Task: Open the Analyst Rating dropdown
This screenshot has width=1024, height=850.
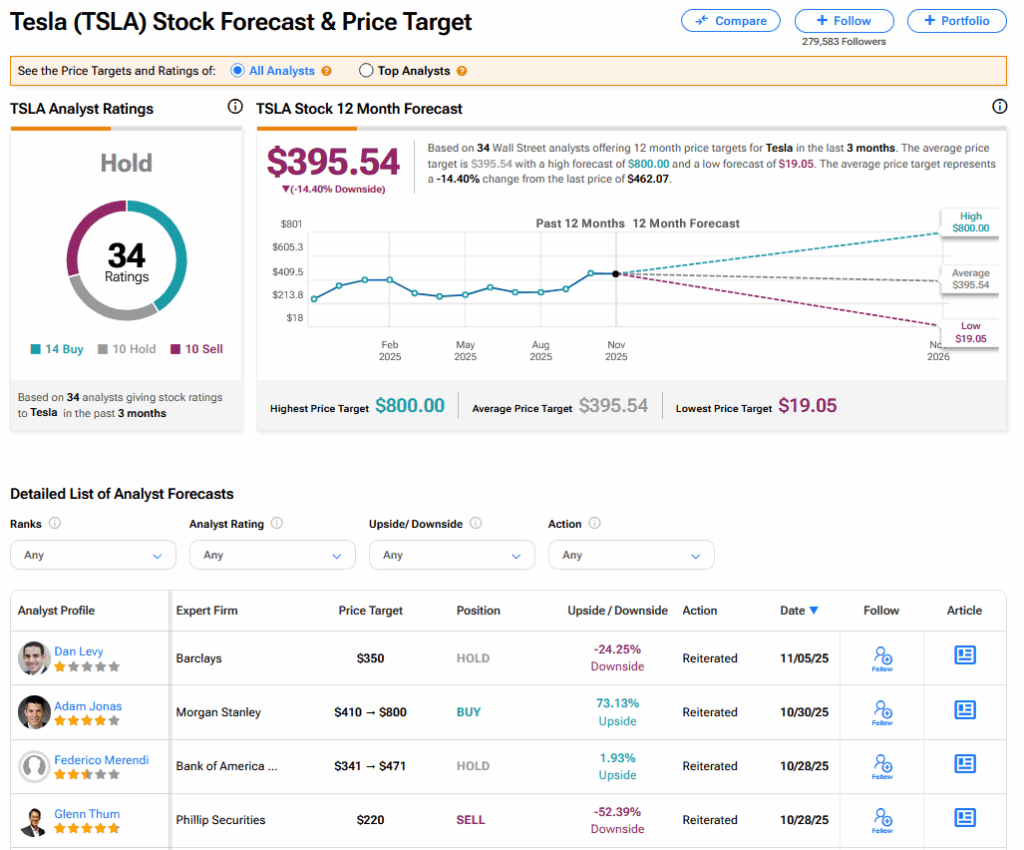Action: (x=272, y=555)
